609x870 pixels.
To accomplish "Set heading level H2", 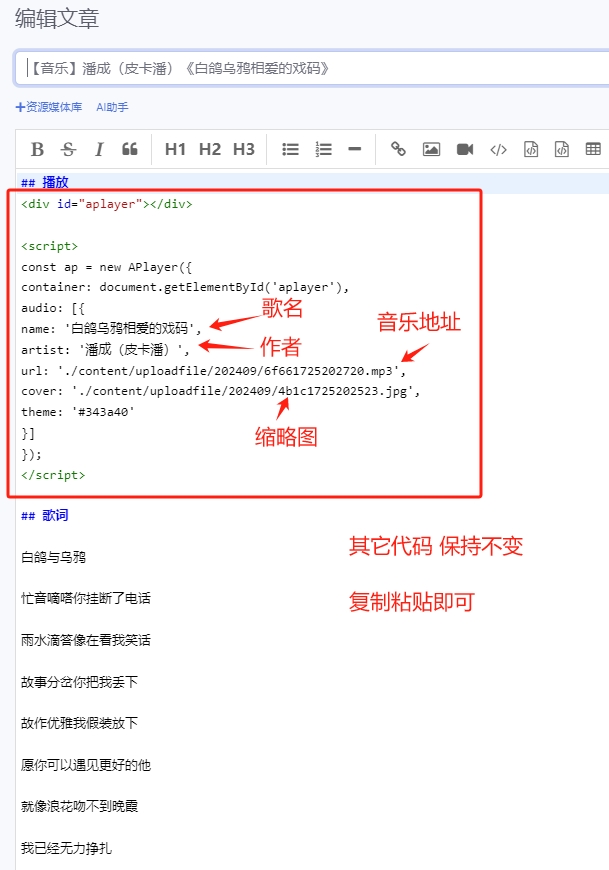I will (x=210, y=149).
